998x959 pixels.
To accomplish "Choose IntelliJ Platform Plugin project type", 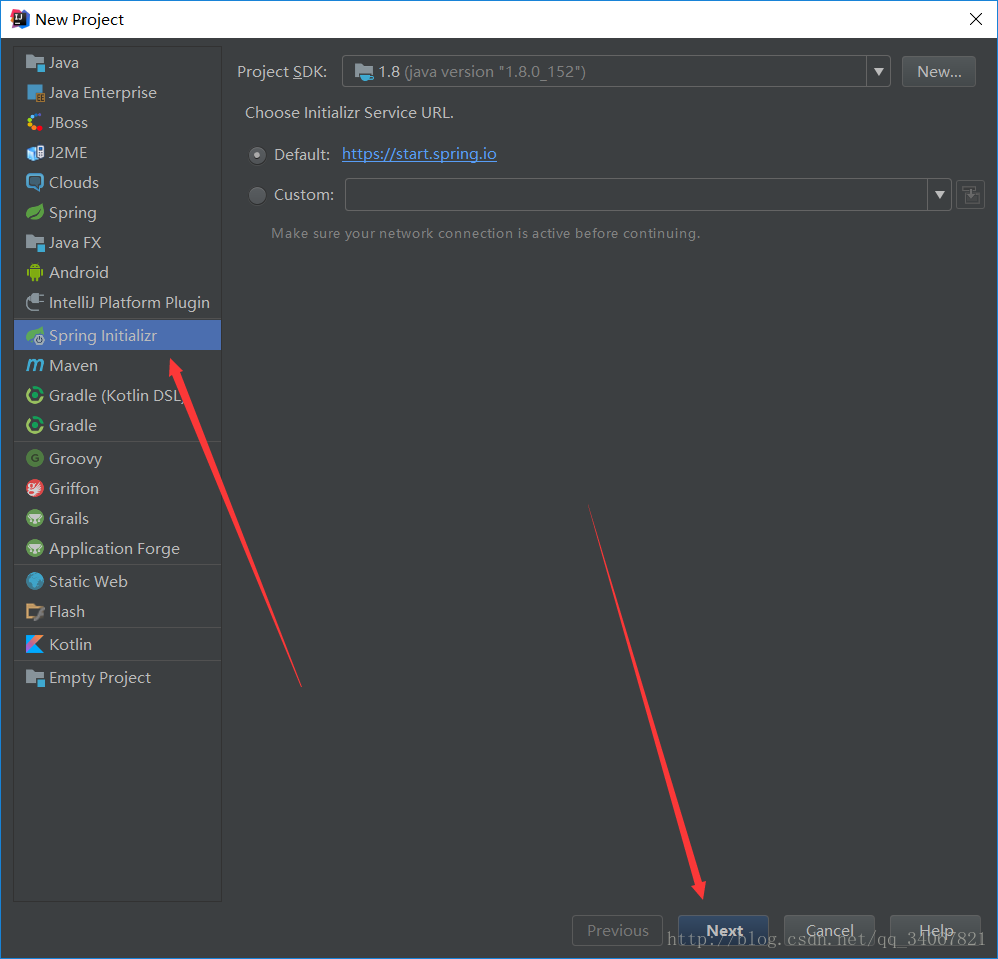I will (118, 302).
